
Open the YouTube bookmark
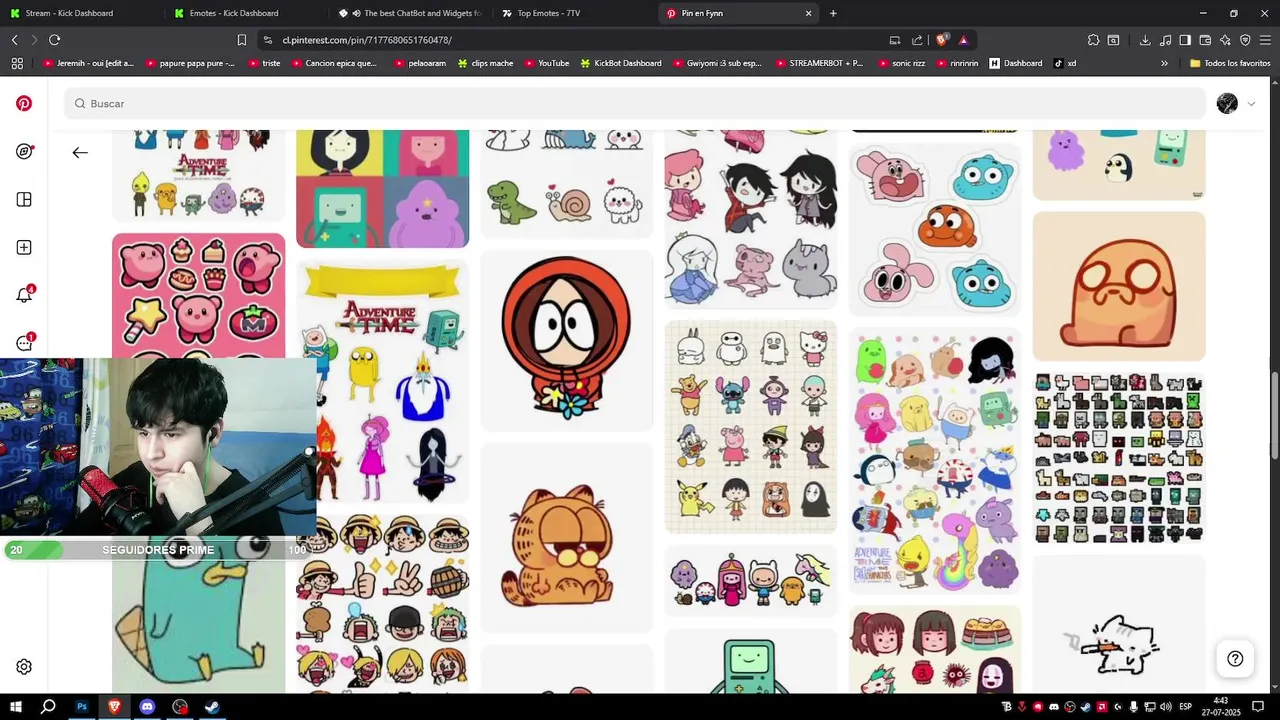click(546, 63)
